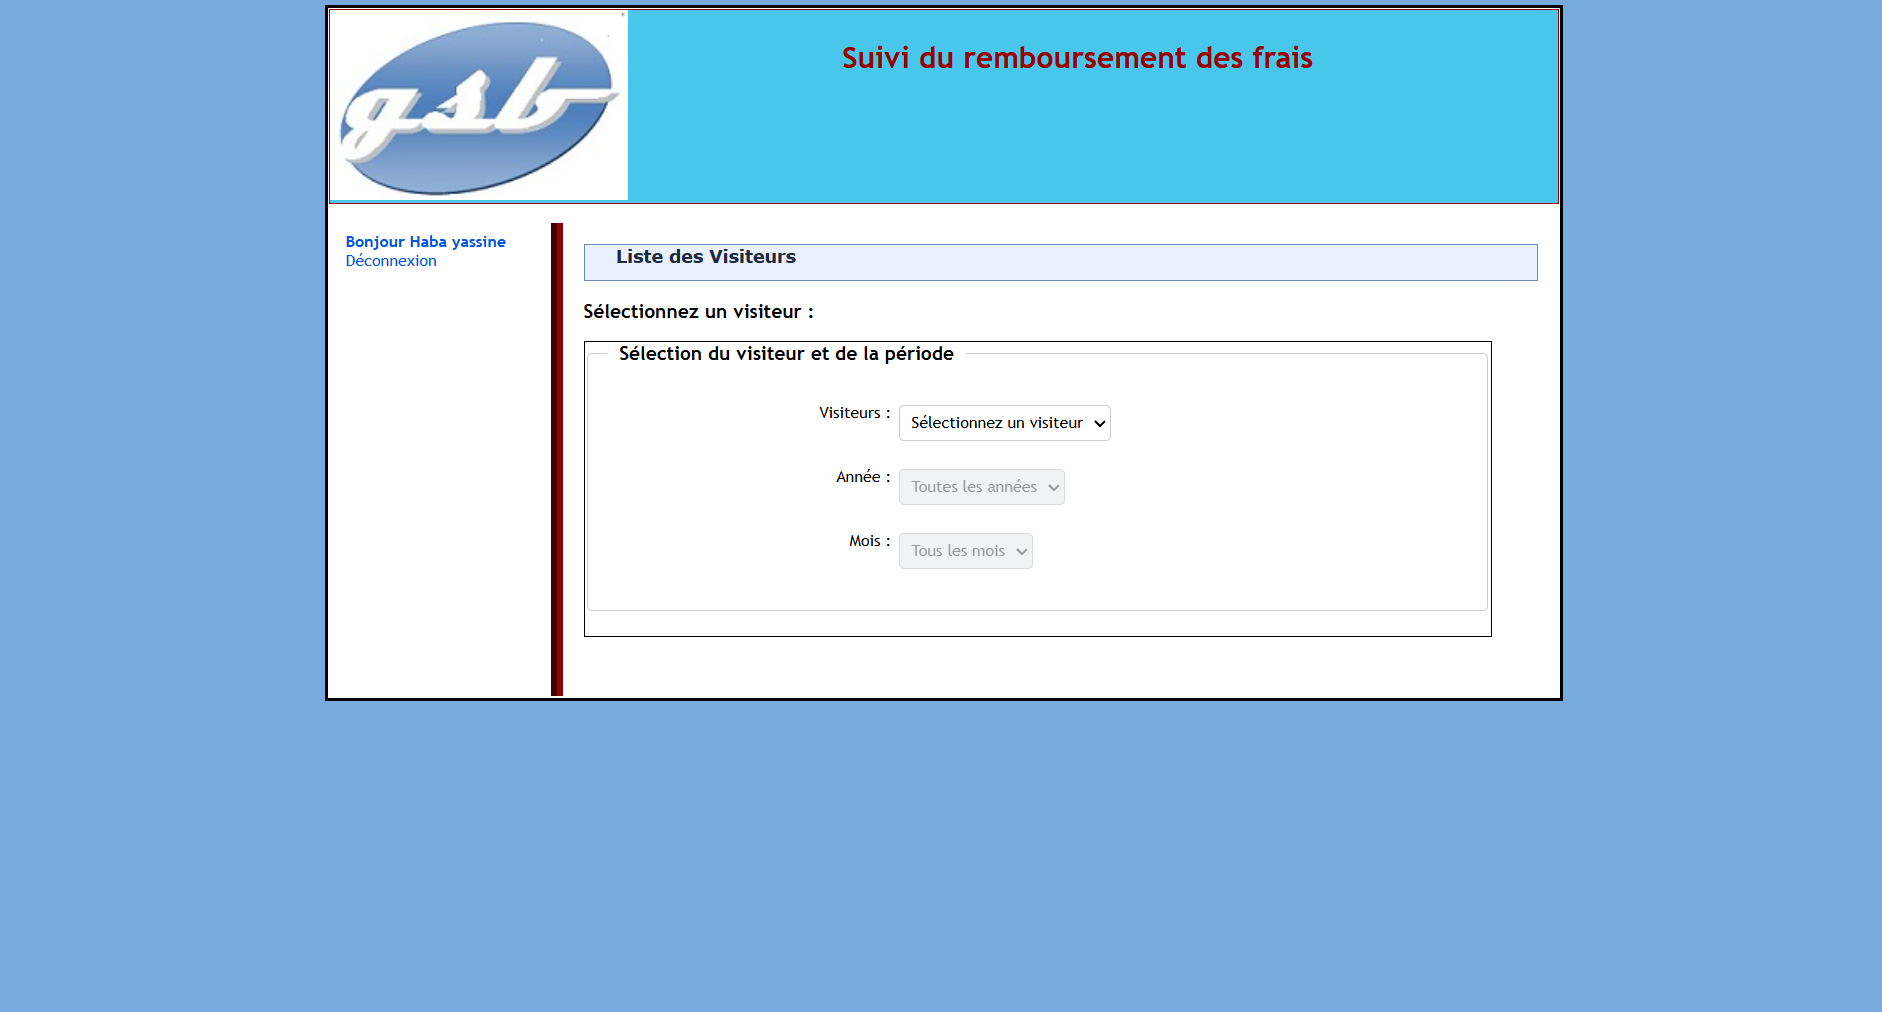Click the Suivi du remboursement des frais title
The height and width of the screenshot is (1012, 1882).
point(1076,58)
